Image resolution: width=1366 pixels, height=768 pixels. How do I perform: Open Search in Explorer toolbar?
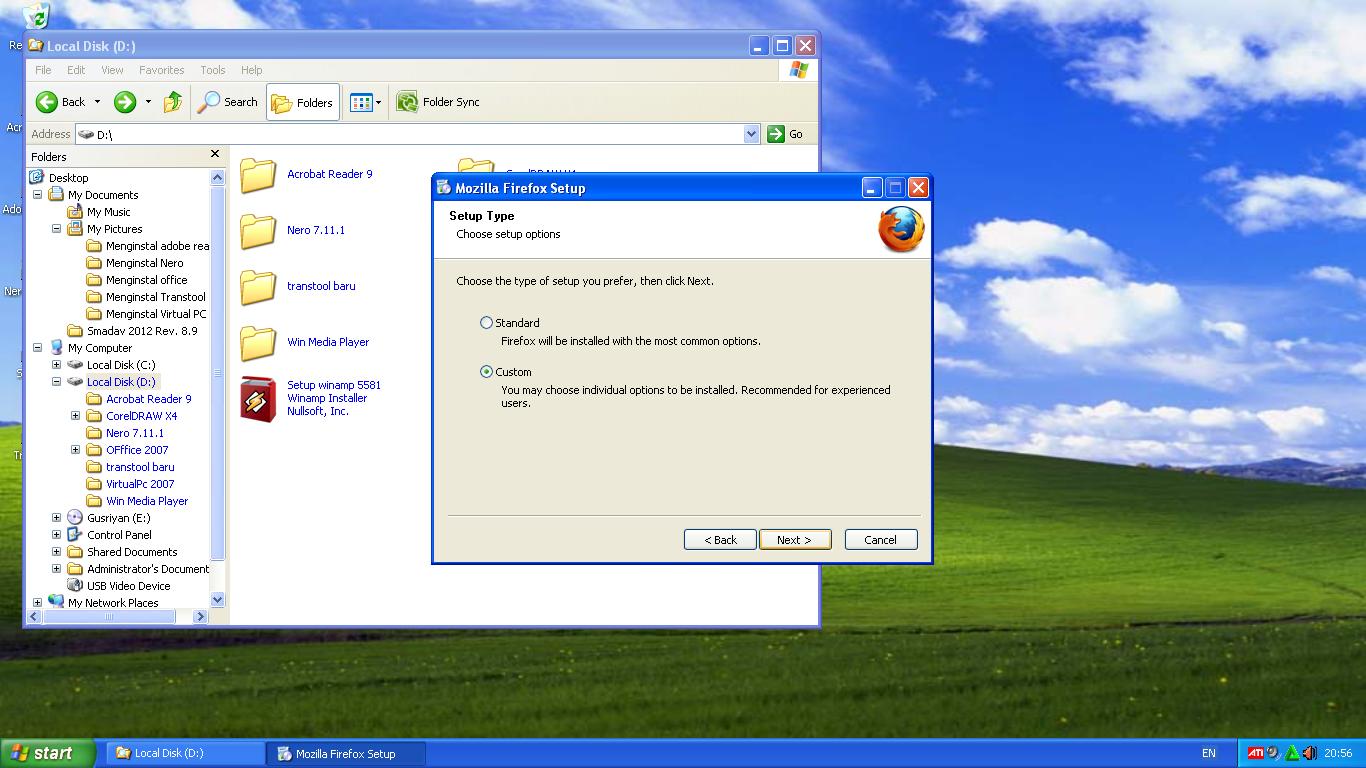click(228, 102)
